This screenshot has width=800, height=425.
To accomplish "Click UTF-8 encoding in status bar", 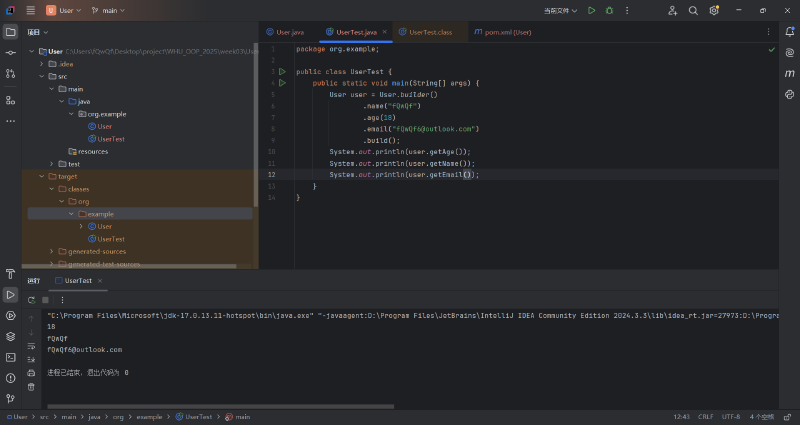I will (x=731, y=417).
